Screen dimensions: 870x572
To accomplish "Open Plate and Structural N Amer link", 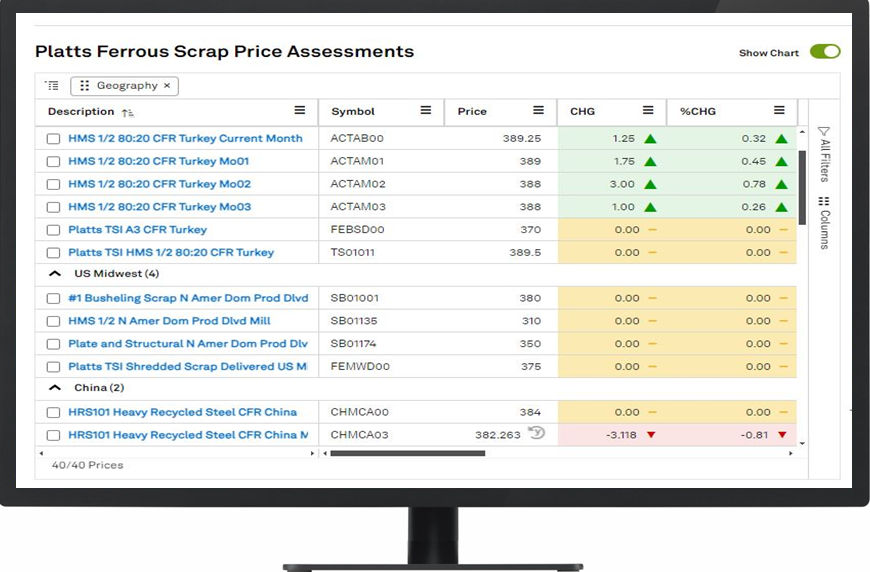I will 188,343.
